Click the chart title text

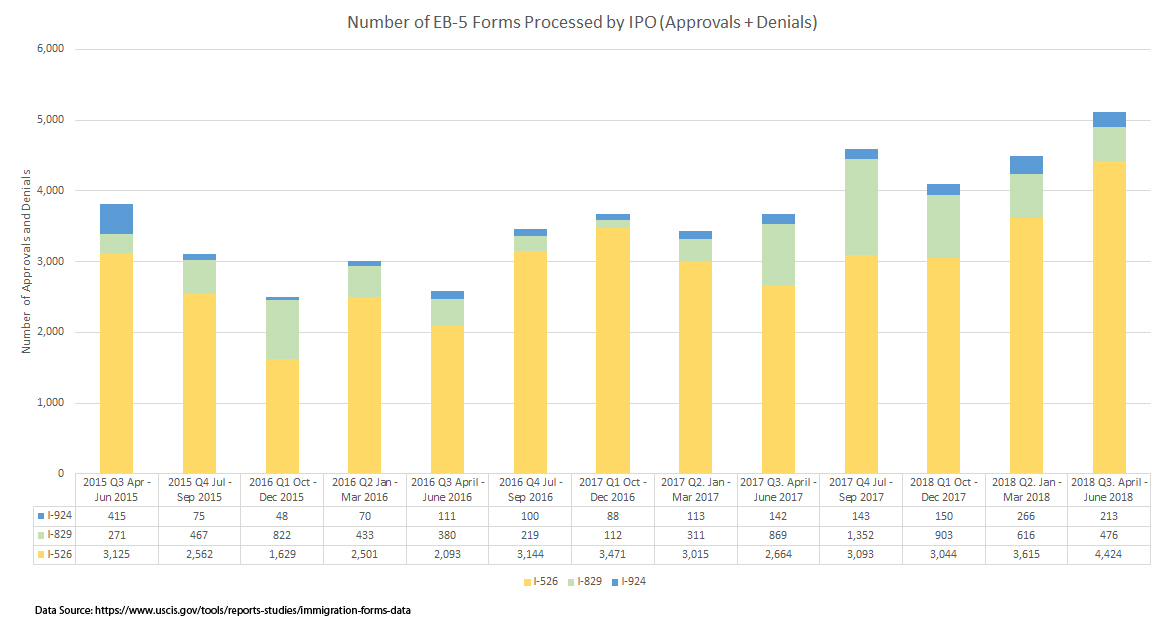point(582,21)
